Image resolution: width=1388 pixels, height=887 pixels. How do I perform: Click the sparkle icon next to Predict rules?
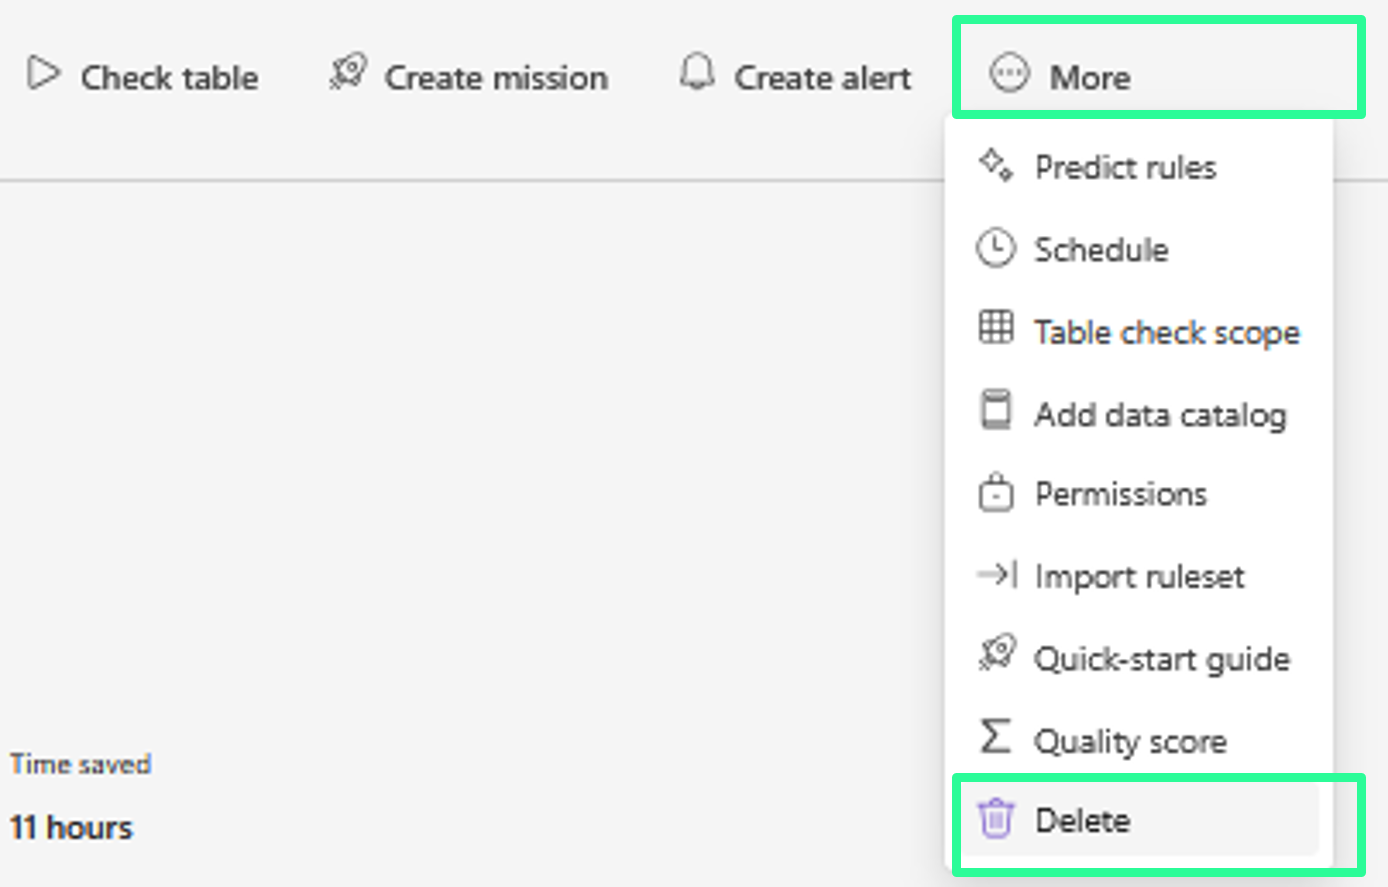[x=995, y=164]
